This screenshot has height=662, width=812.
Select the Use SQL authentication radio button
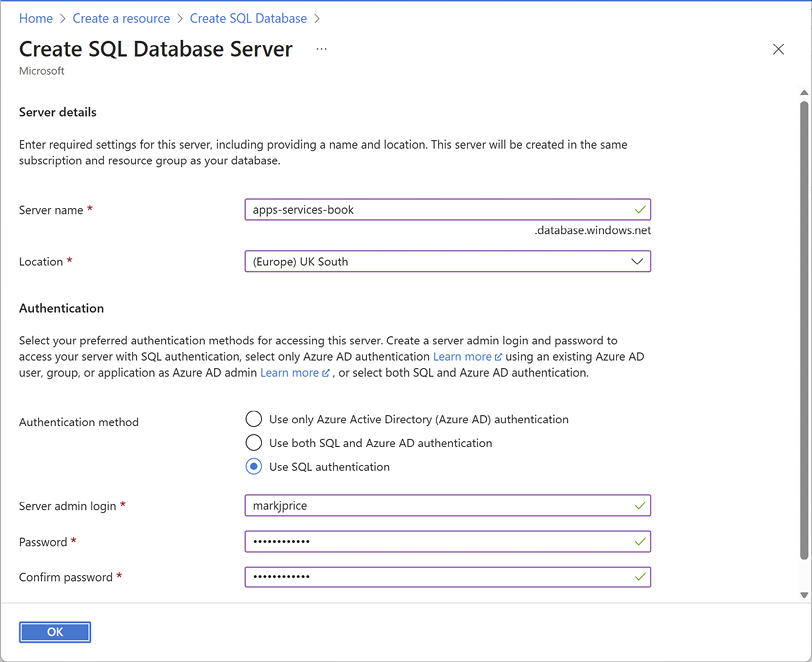pyautogui.click(x=253, y=467)
